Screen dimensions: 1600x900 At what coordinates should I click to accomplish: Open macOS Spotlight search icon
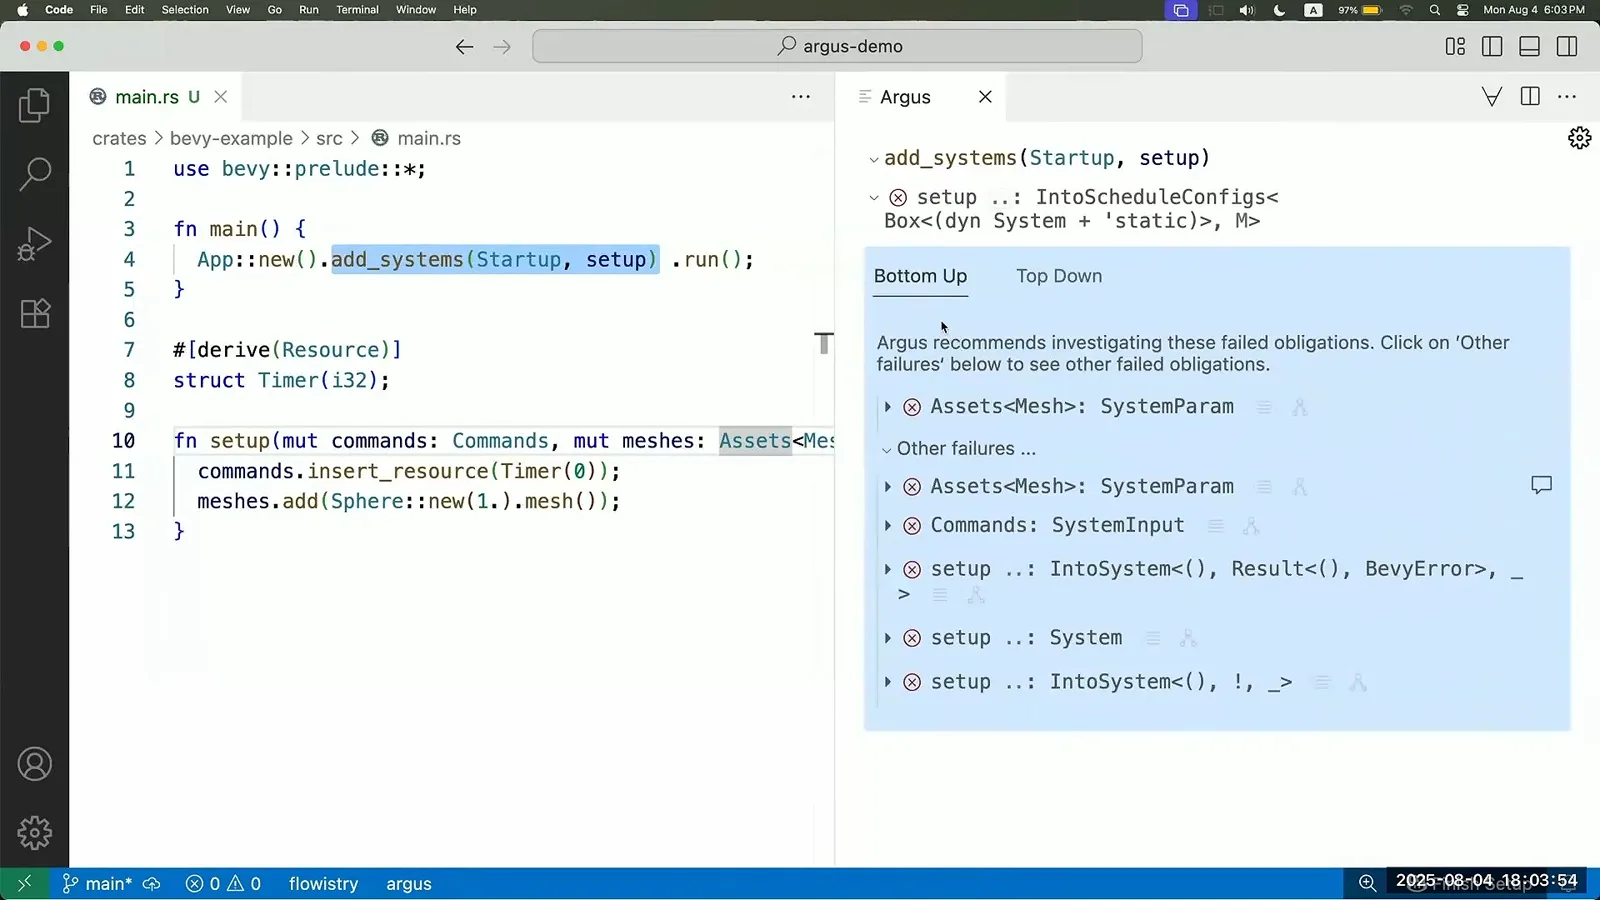click(1435, 10)
